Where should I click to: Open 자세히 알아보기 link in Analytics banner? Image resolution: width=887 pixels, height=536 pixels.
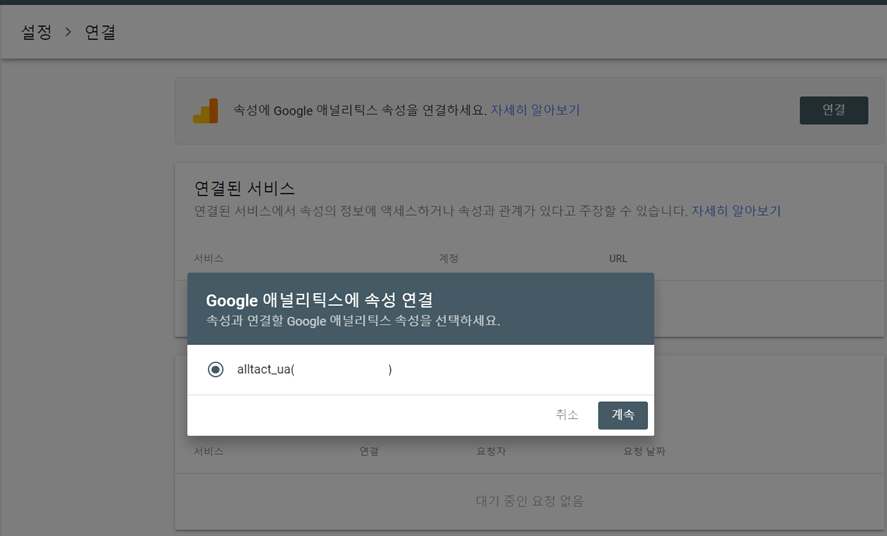point(535,110)
